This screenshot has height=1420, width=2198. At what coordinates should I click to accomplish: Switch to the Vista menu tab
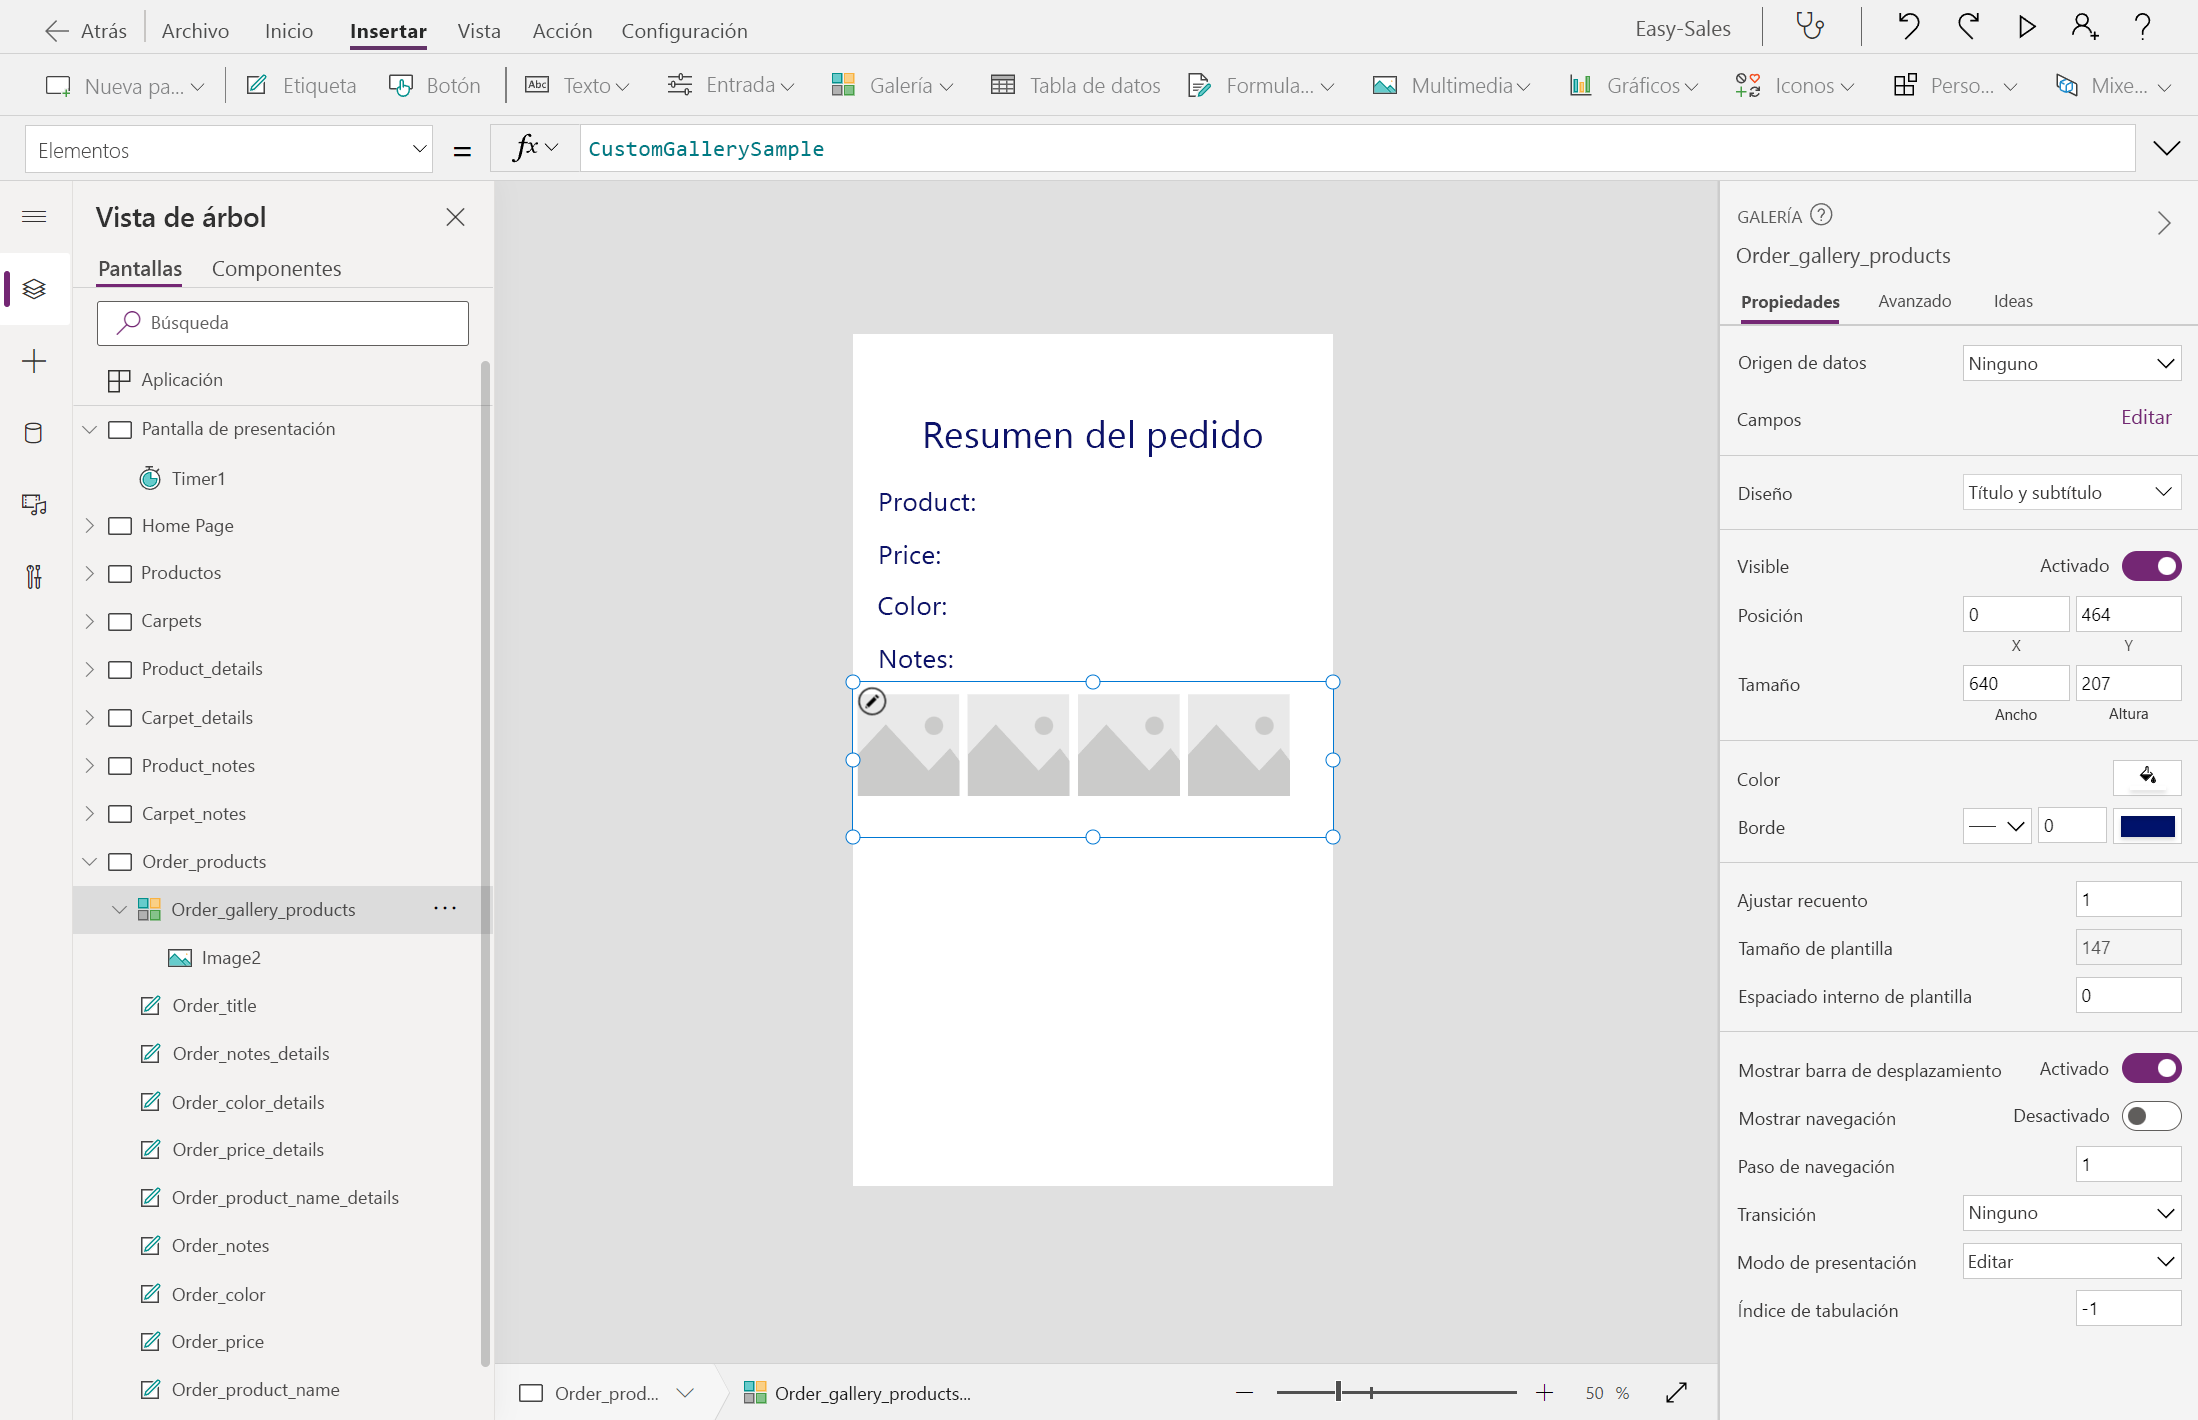[x=479, y=31]
